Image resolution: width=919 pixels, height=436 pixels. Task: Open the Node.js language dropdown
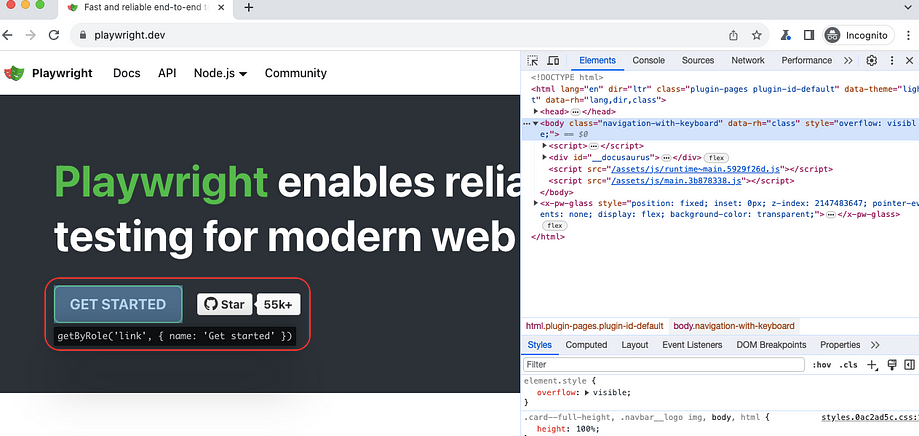click(x=220, y=73)
